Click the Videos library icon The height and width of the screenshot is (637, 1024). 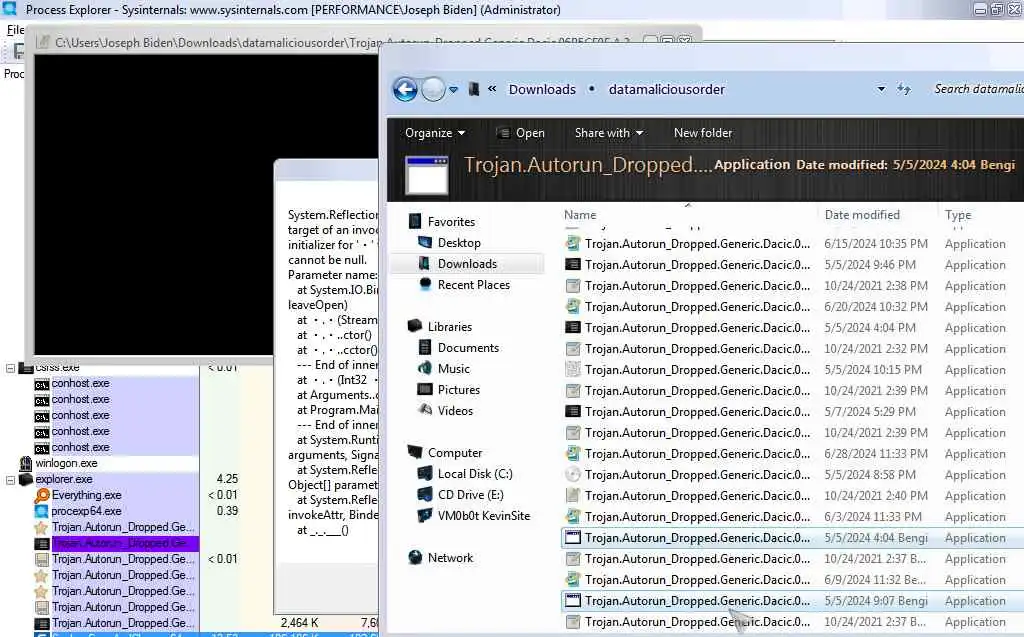click(425, 410)
